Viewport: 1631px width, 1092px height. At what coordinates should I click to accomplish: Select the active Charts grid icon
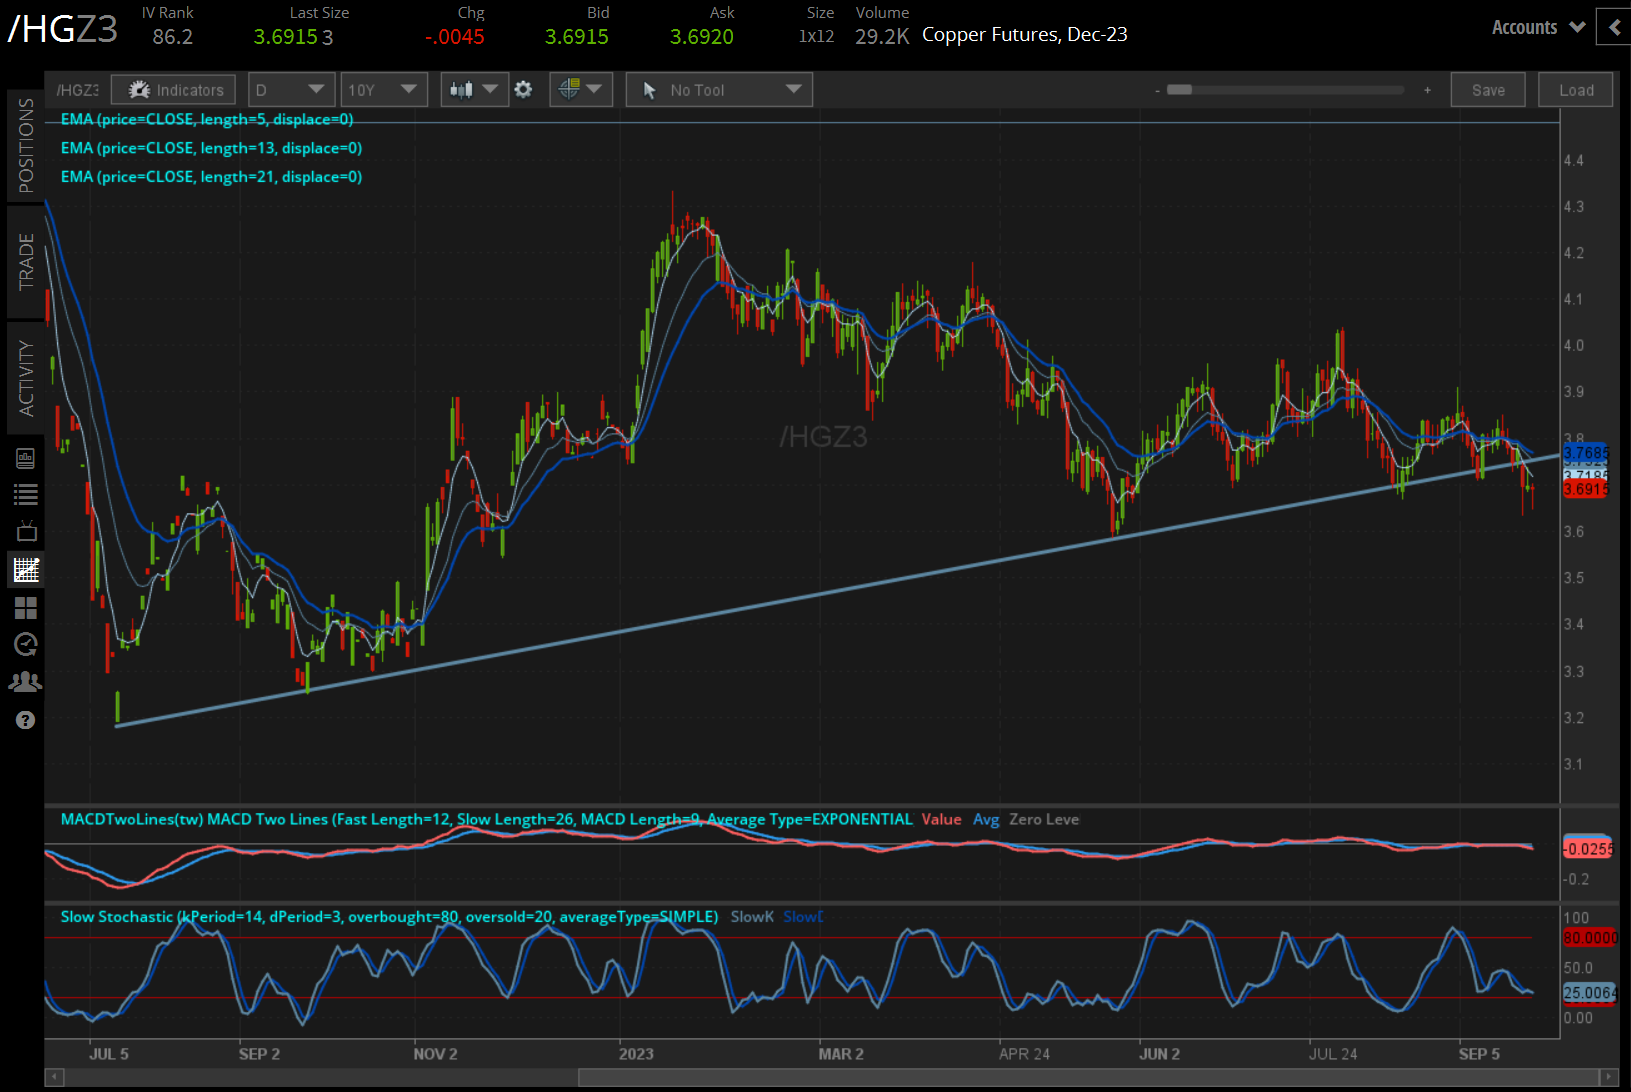(x=26, y=570)
